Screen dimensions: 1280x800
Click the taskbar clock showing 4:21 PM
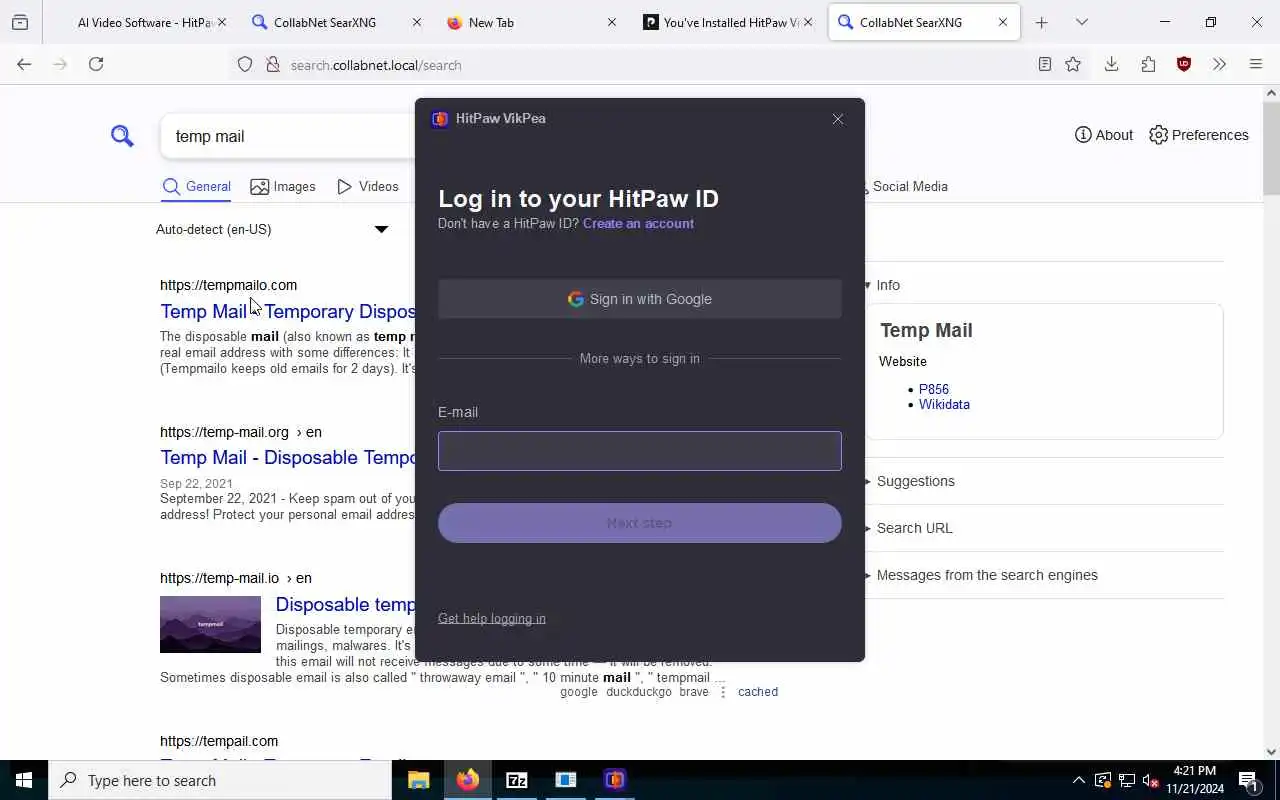pos(1195,780)
